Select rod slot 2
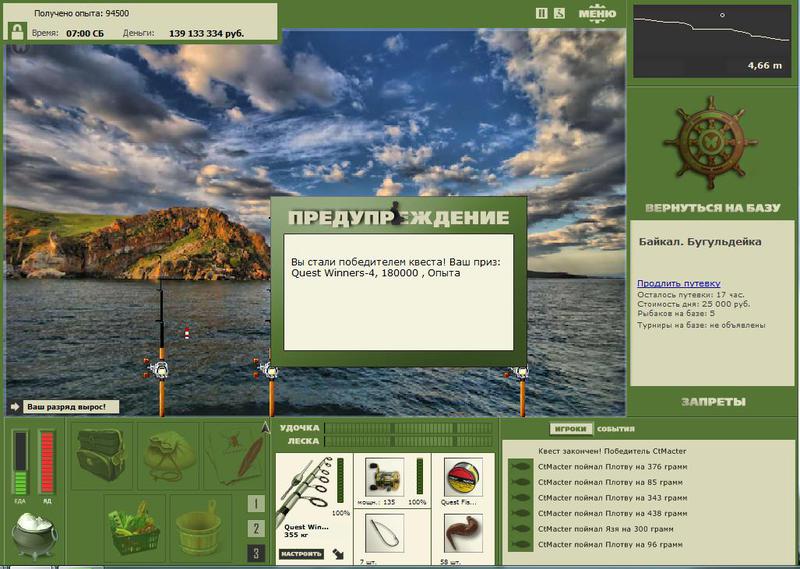 256,528
